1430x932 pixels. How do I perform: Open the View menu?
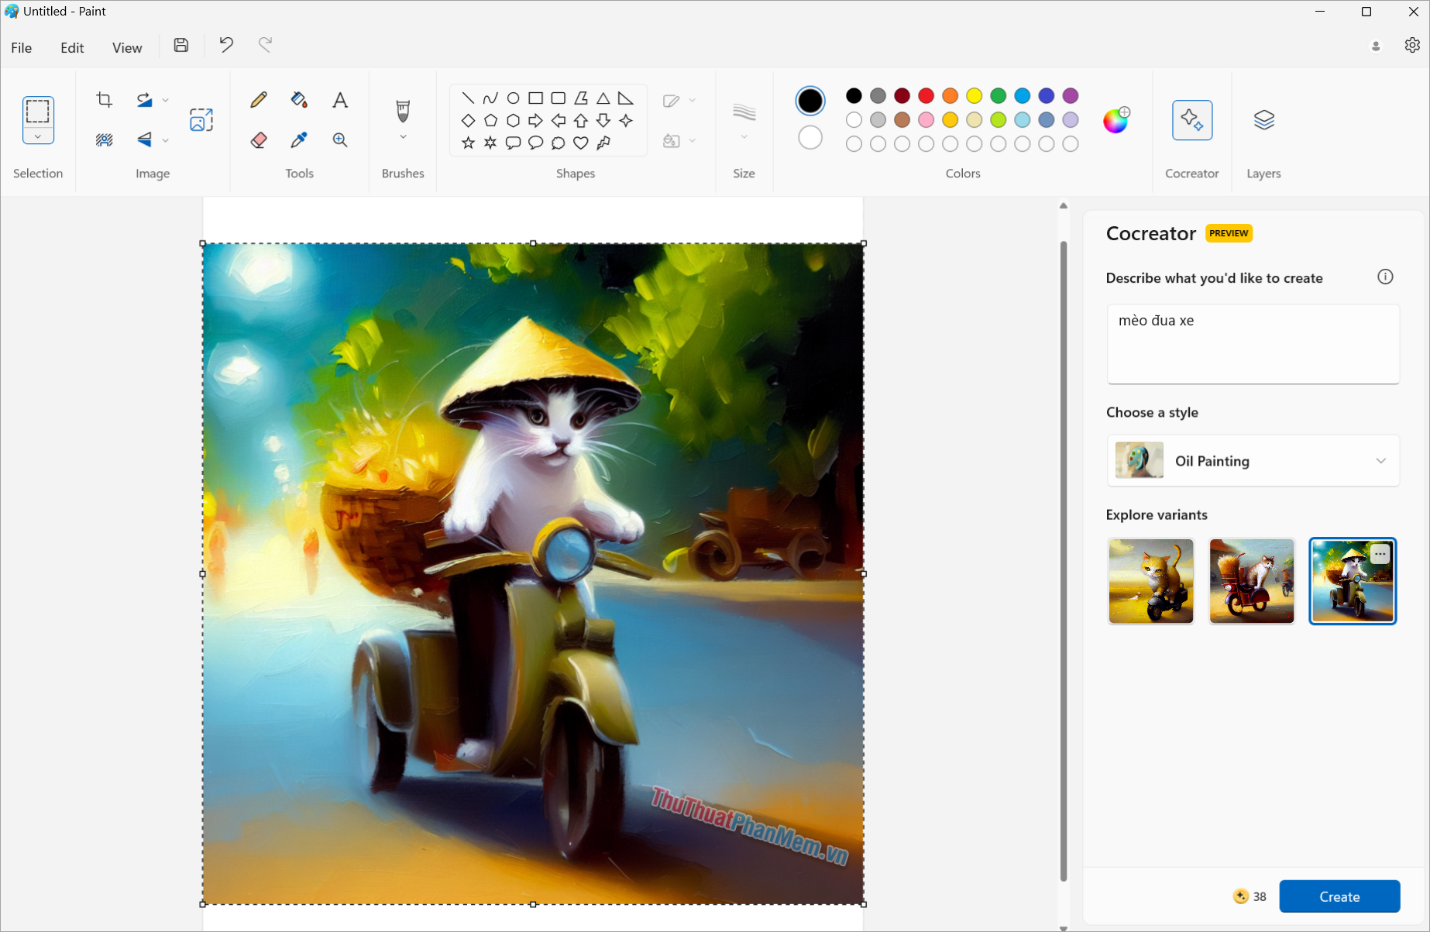pyautogui.click(x=127, y=47)
